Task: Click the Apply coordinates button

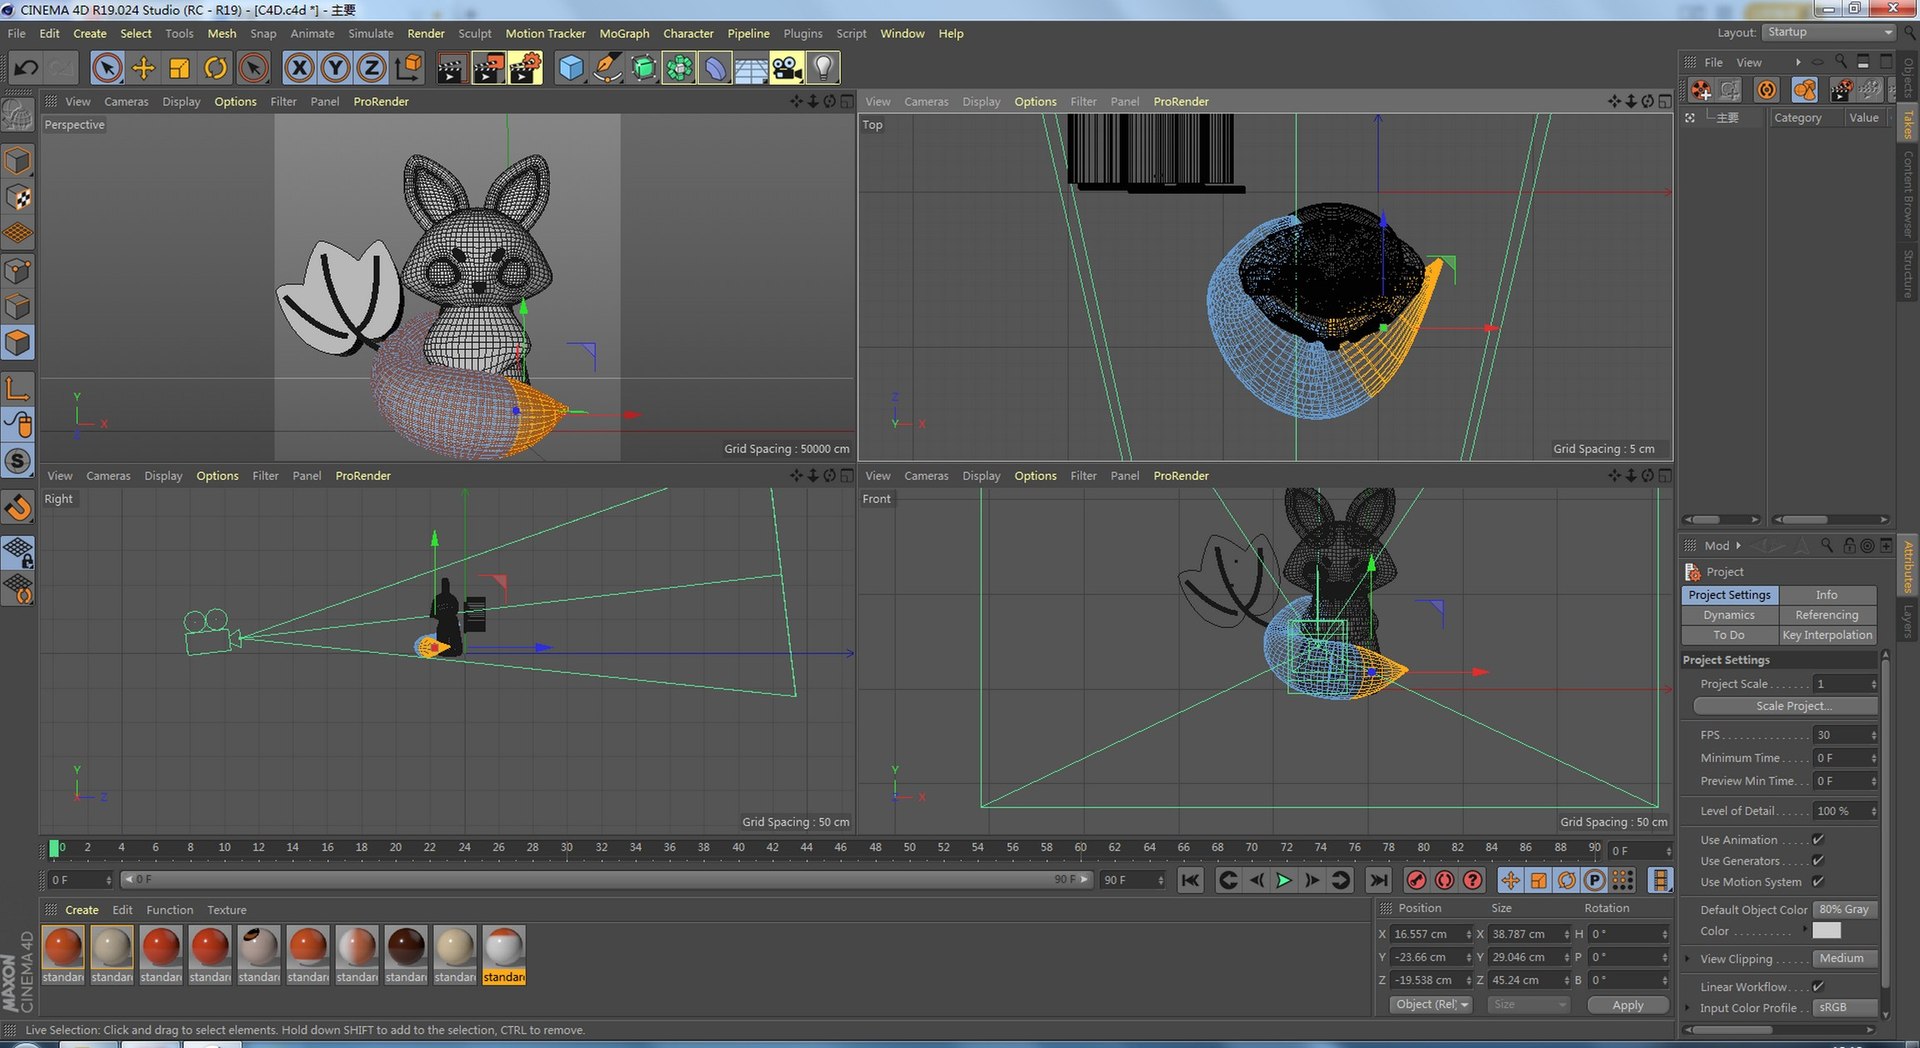Action: pos(1628,1005)
